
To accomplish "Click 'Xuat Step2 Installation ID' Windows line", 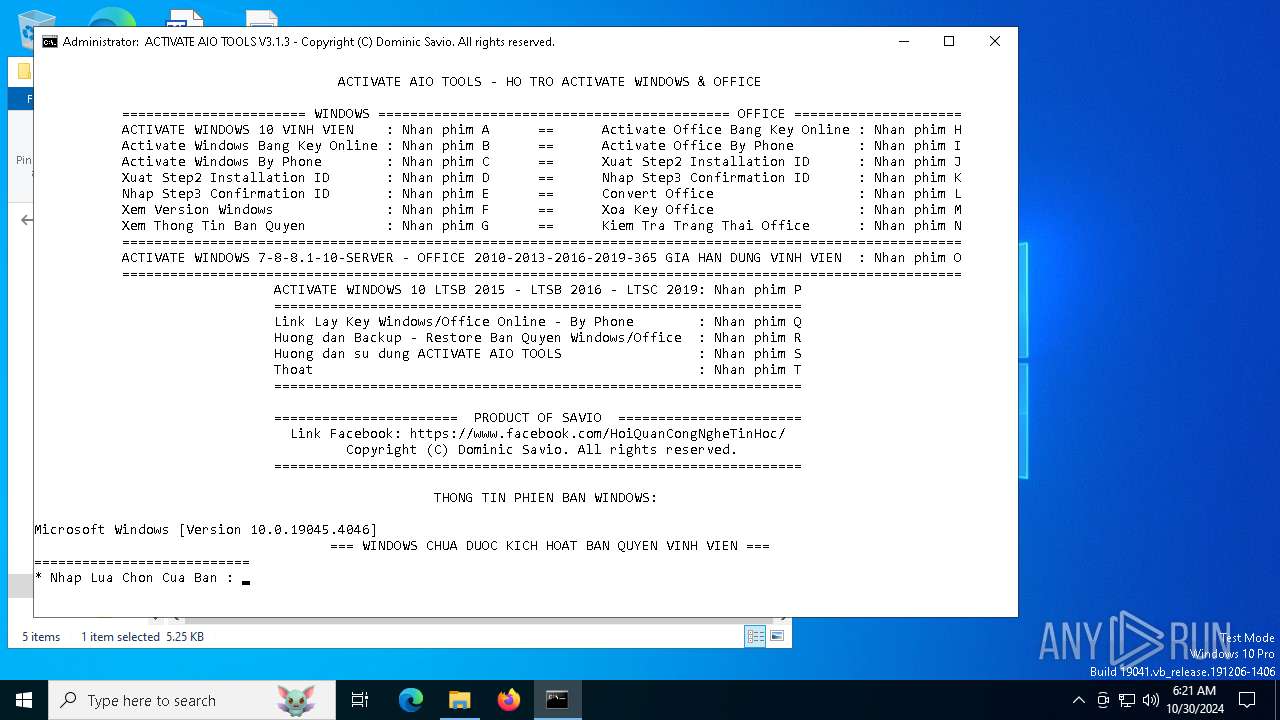I will tap(306, 178).
